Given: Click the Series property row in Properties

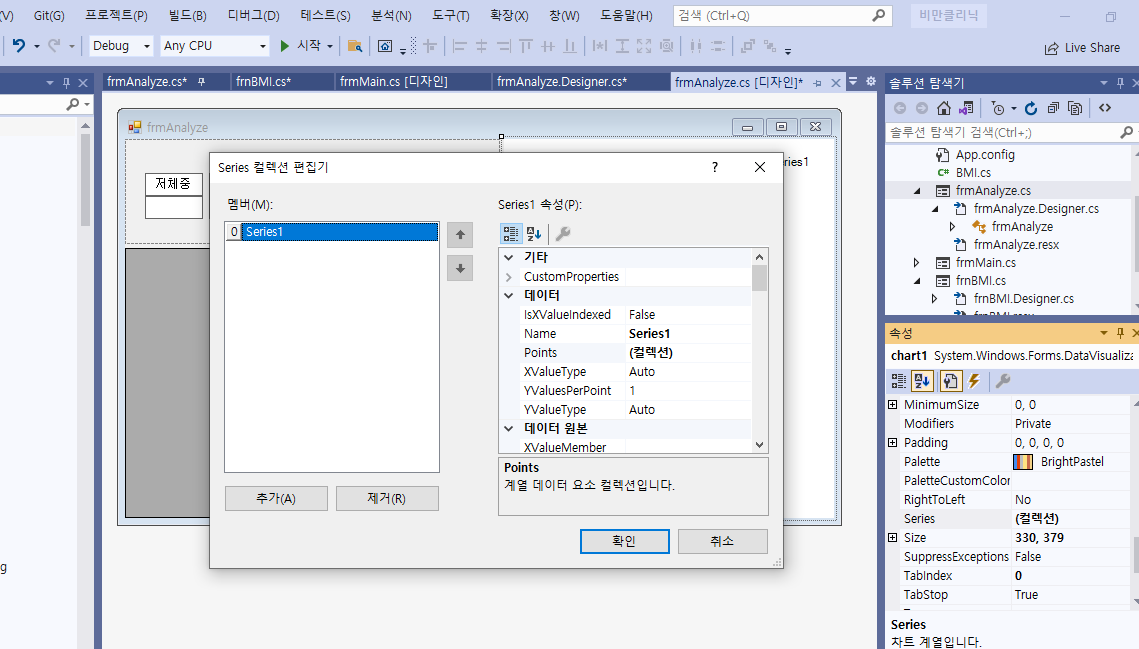Looking at the screenshot, I should (1010, 518).
